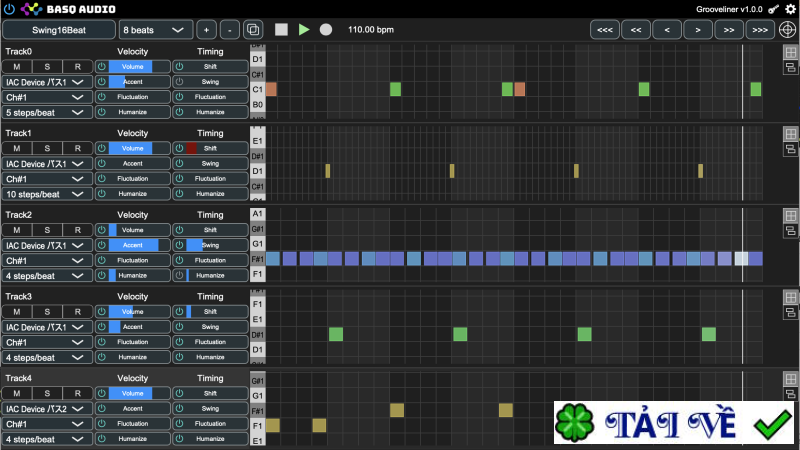Viewport: 800px width, 450px height.
Task: Open settings with the gear icon
Action: coord(790,9)
